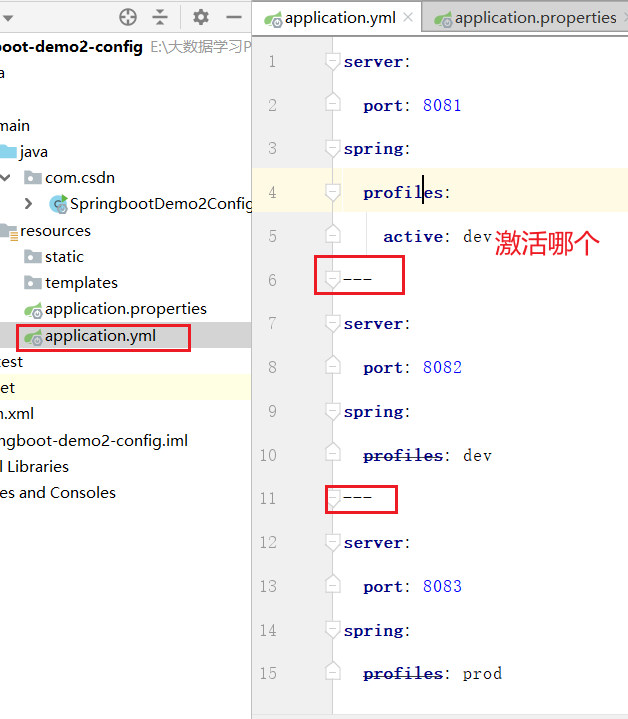Click the locate/scroll-from-source target icon

click(128, 17)
